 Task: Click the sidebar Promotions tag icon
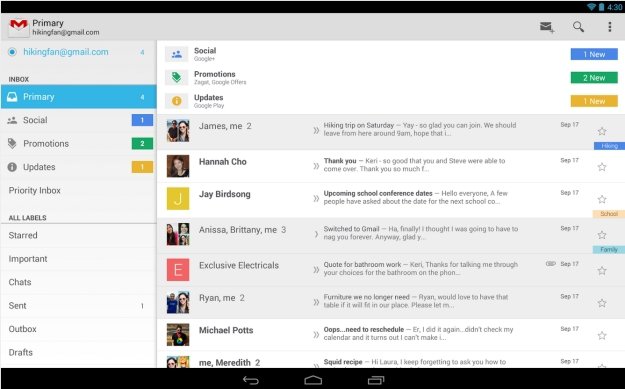coord(12,143)
